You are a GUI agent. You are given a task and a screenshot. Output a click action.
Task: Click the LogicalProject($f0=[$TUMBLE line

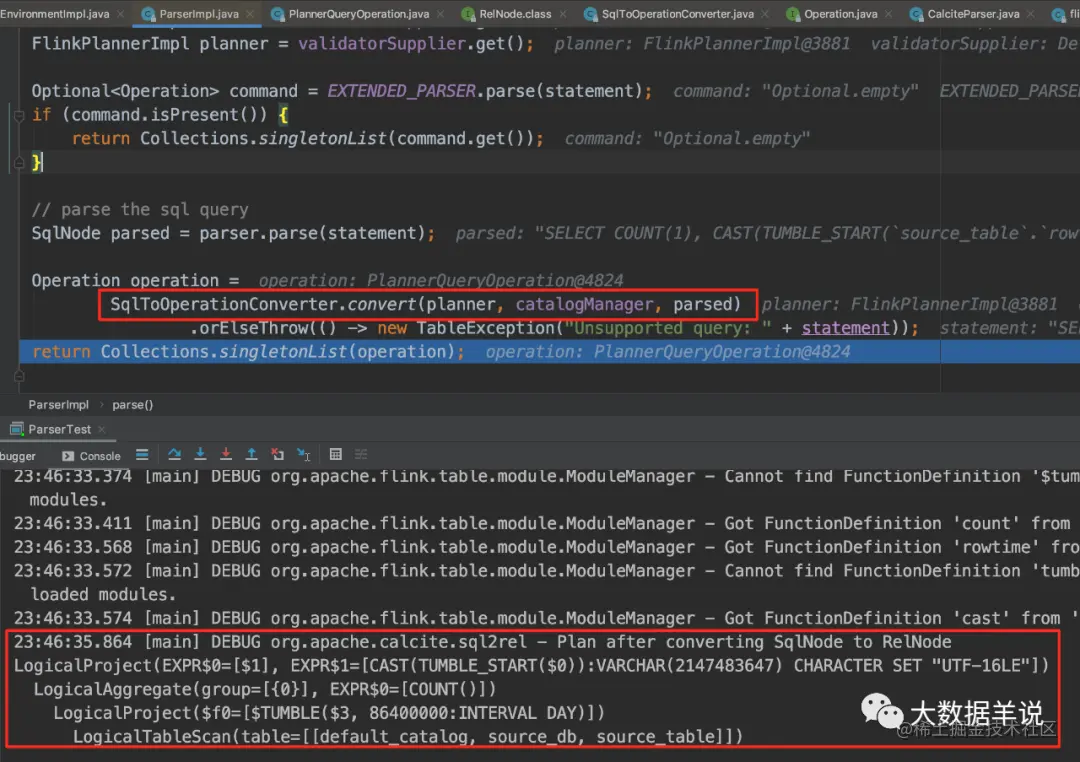point(329,713)
